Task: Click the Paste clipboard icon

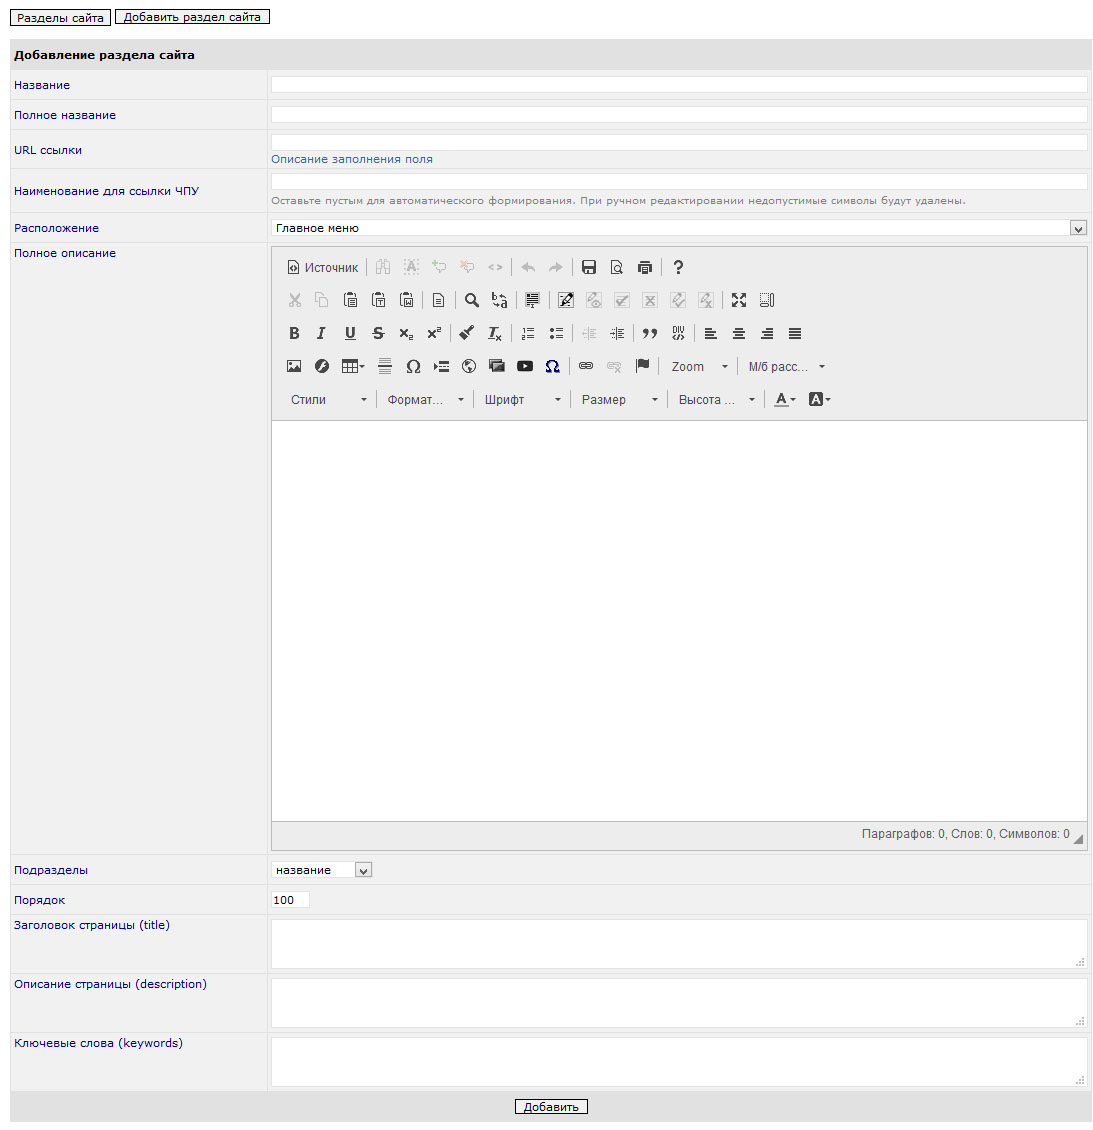Action: point(350,300)
